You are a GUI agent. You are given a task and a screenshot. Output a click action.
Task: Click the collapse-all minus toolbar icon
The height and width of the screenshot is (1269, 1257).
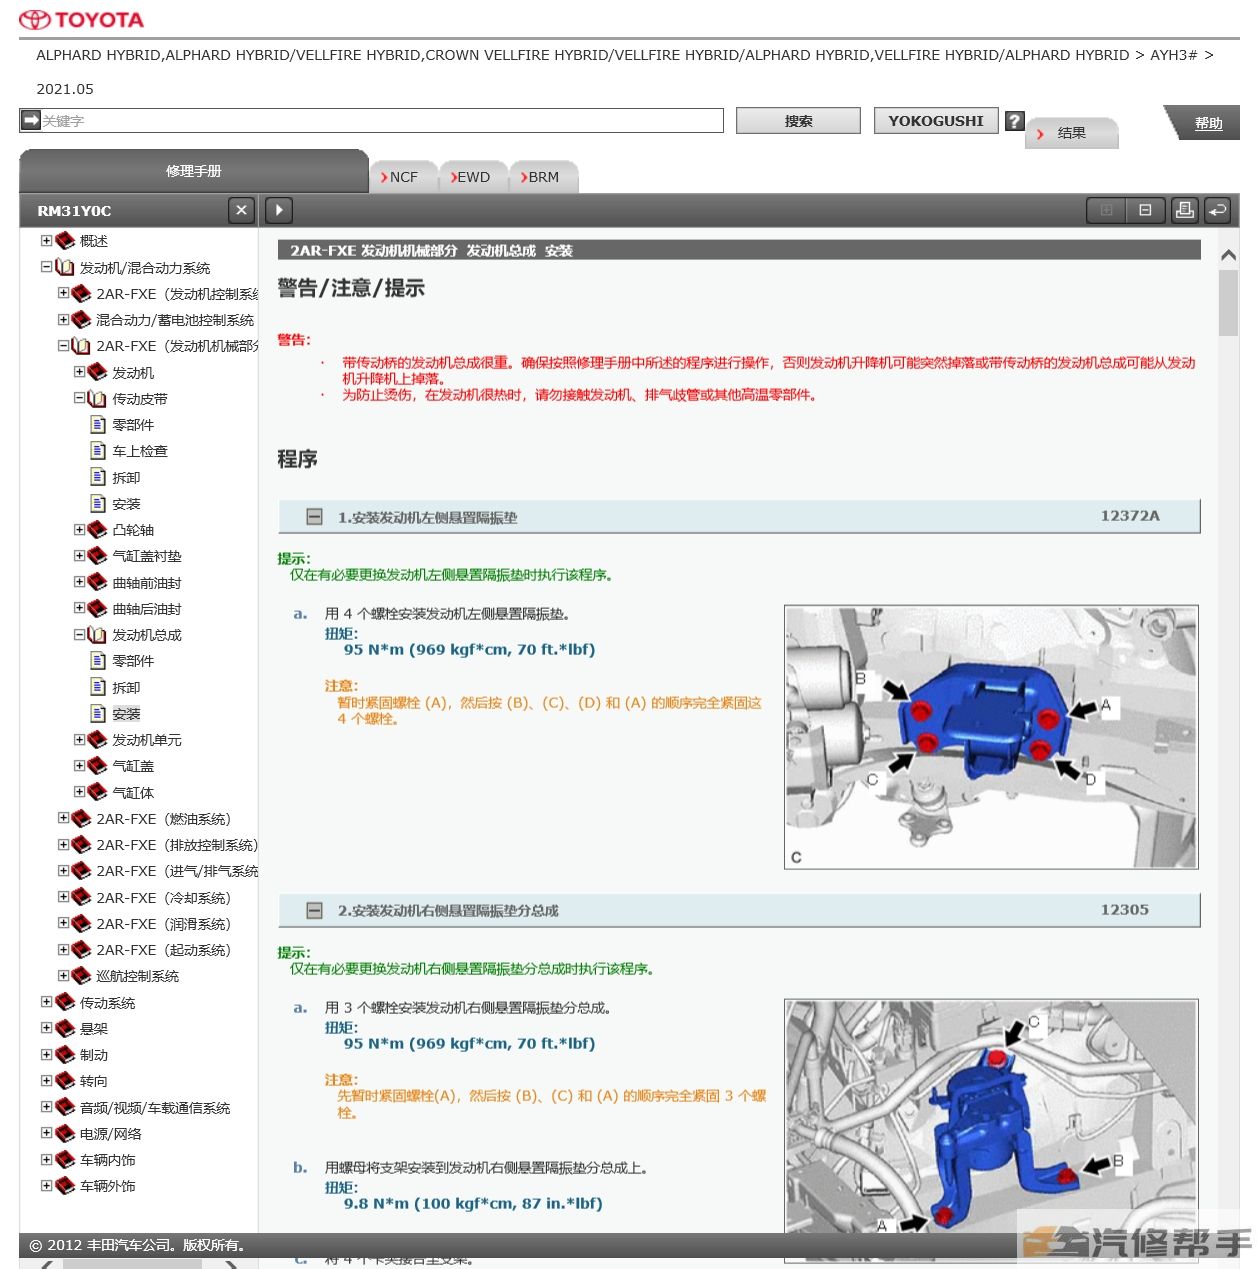pyautogui.click(x=1145, y=210)
